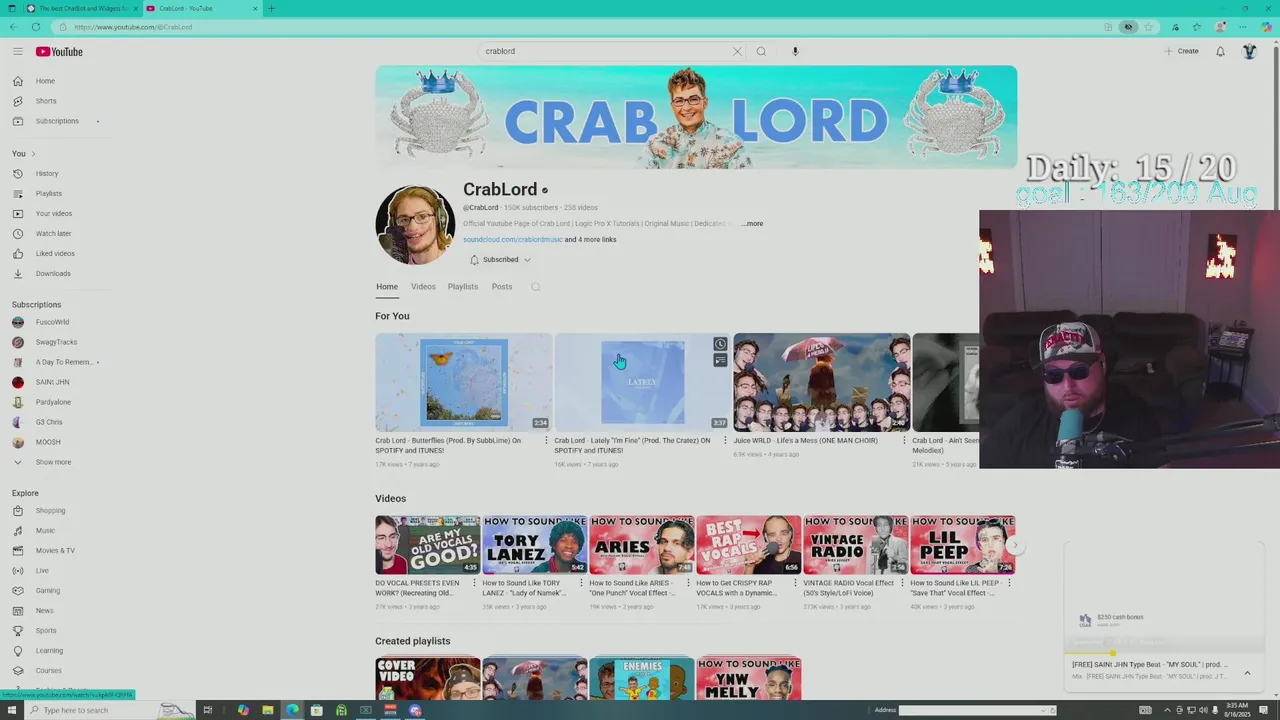Switch to the channel Home tab
1280x720 pixels.
pos(387,287)
